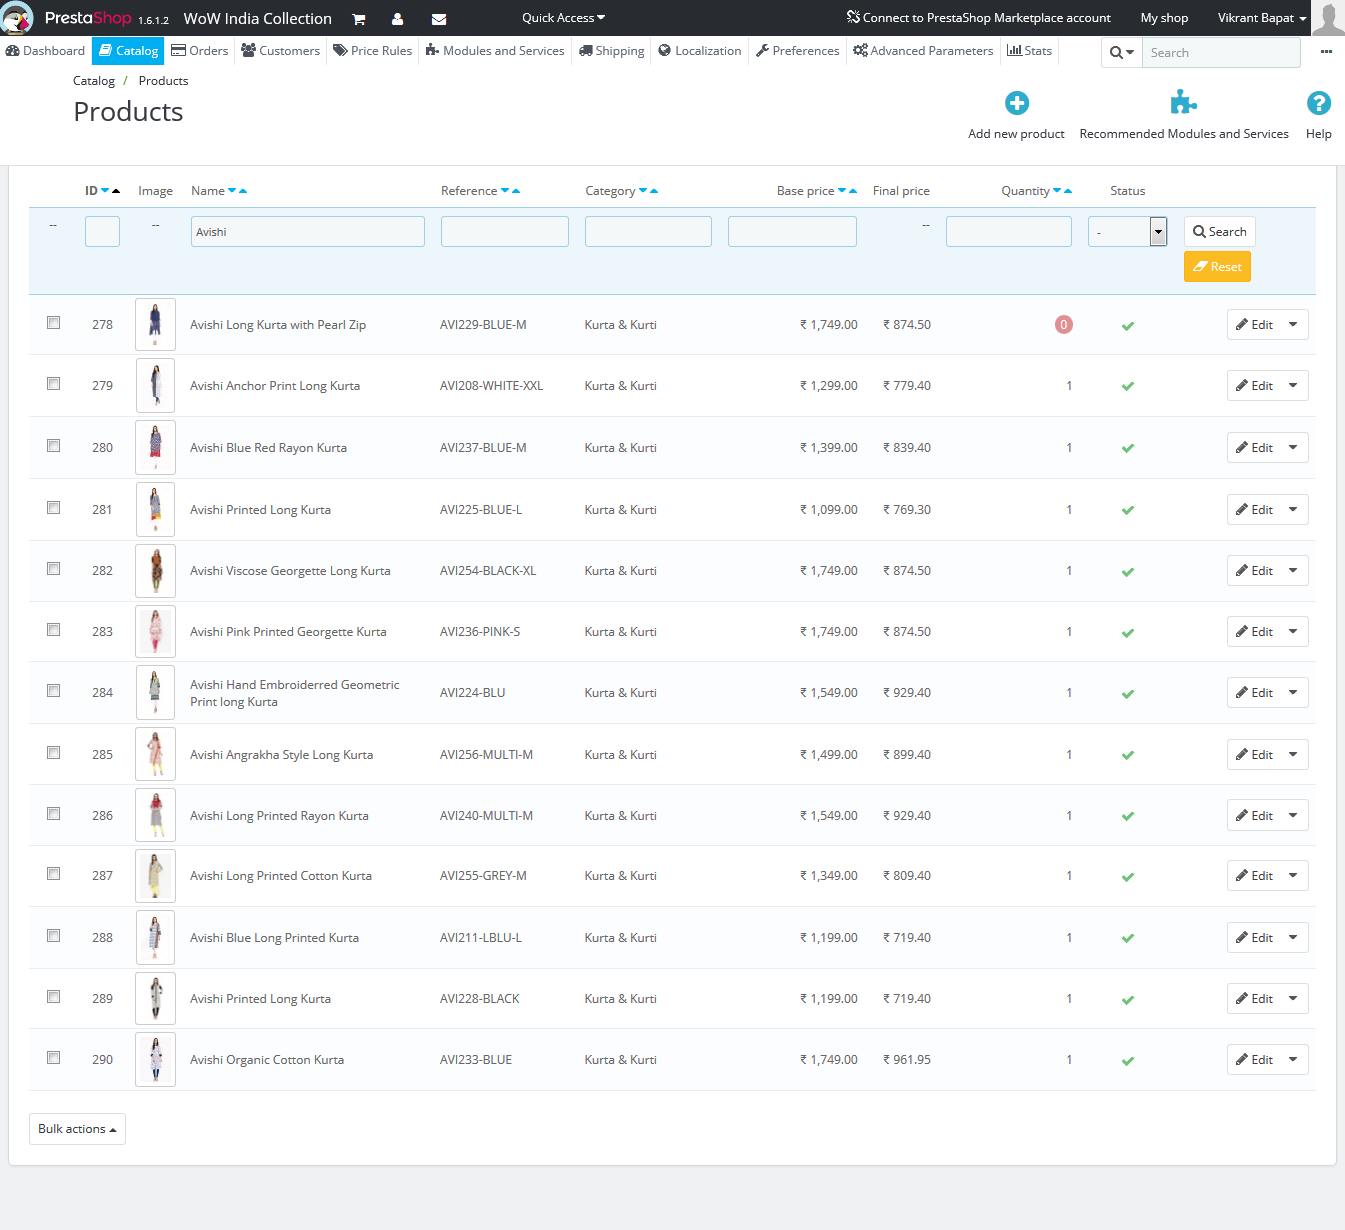Click the envelope messages icon in header
Screen dimensions: 1345x1230
pos(439,19)
